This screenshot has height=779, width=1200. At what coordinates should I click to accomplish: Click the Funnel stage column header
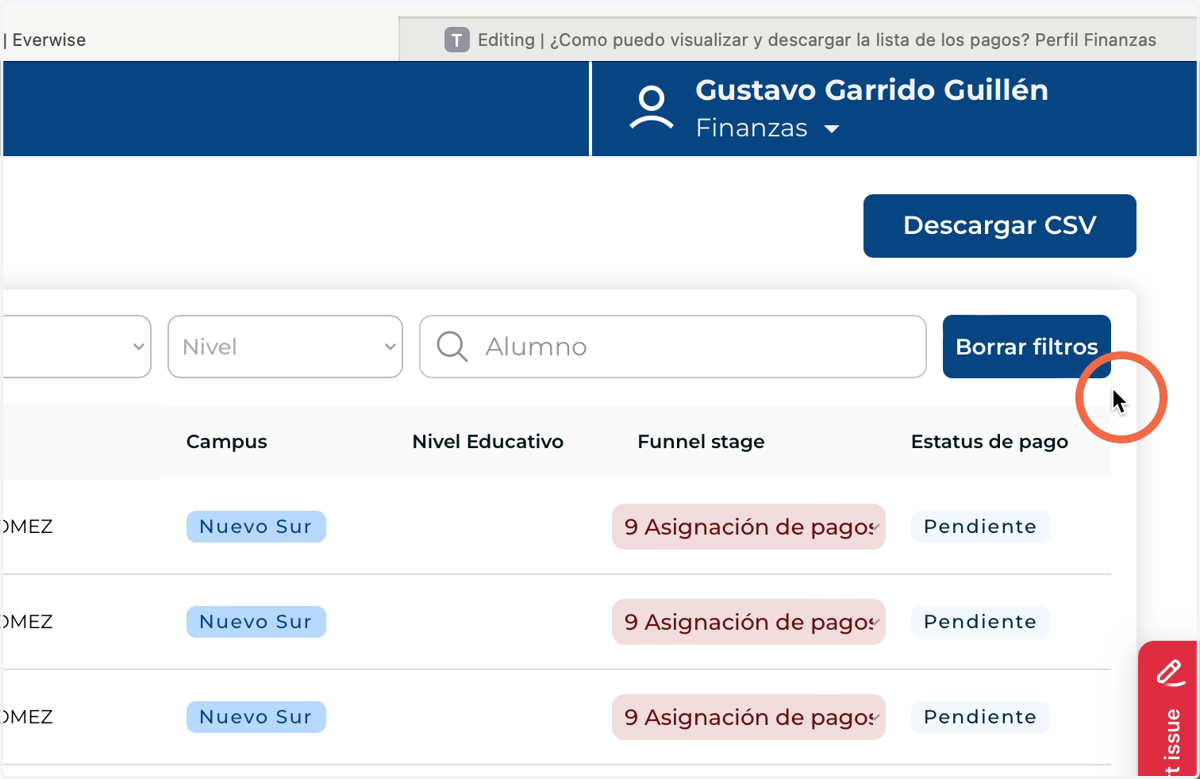tap(701, 441)
